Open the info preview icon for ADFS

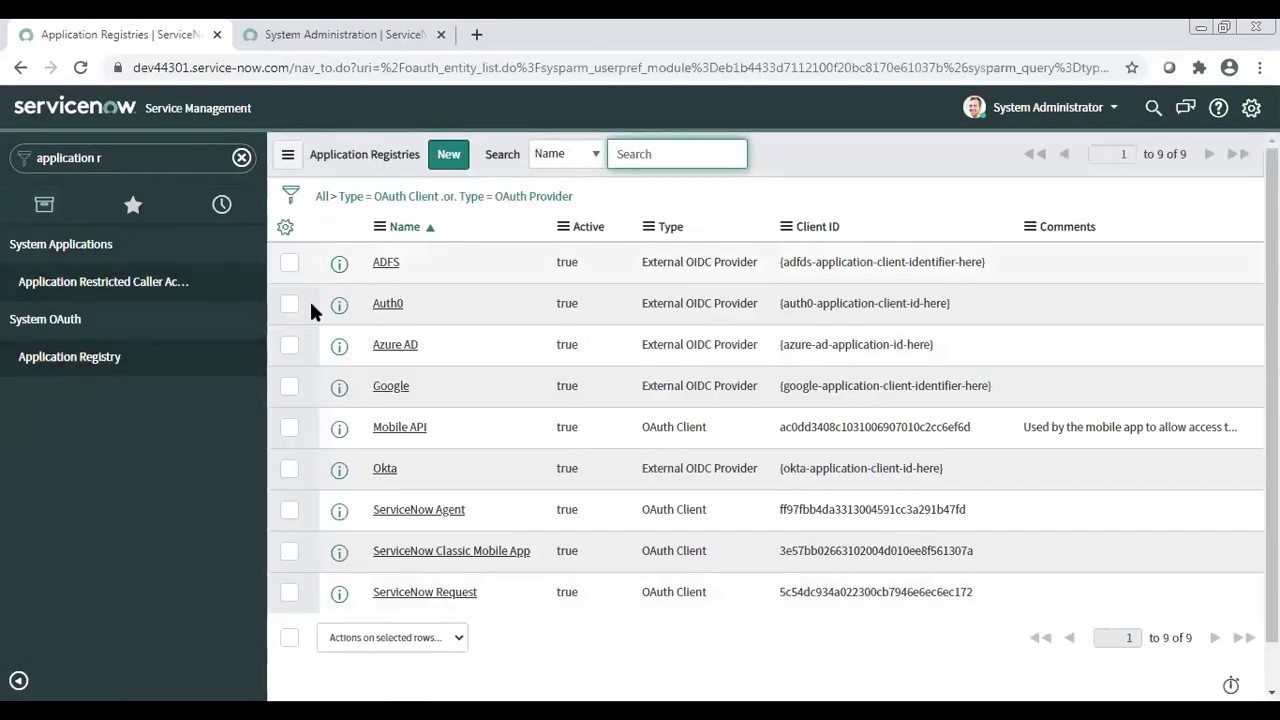click(339, 262)
